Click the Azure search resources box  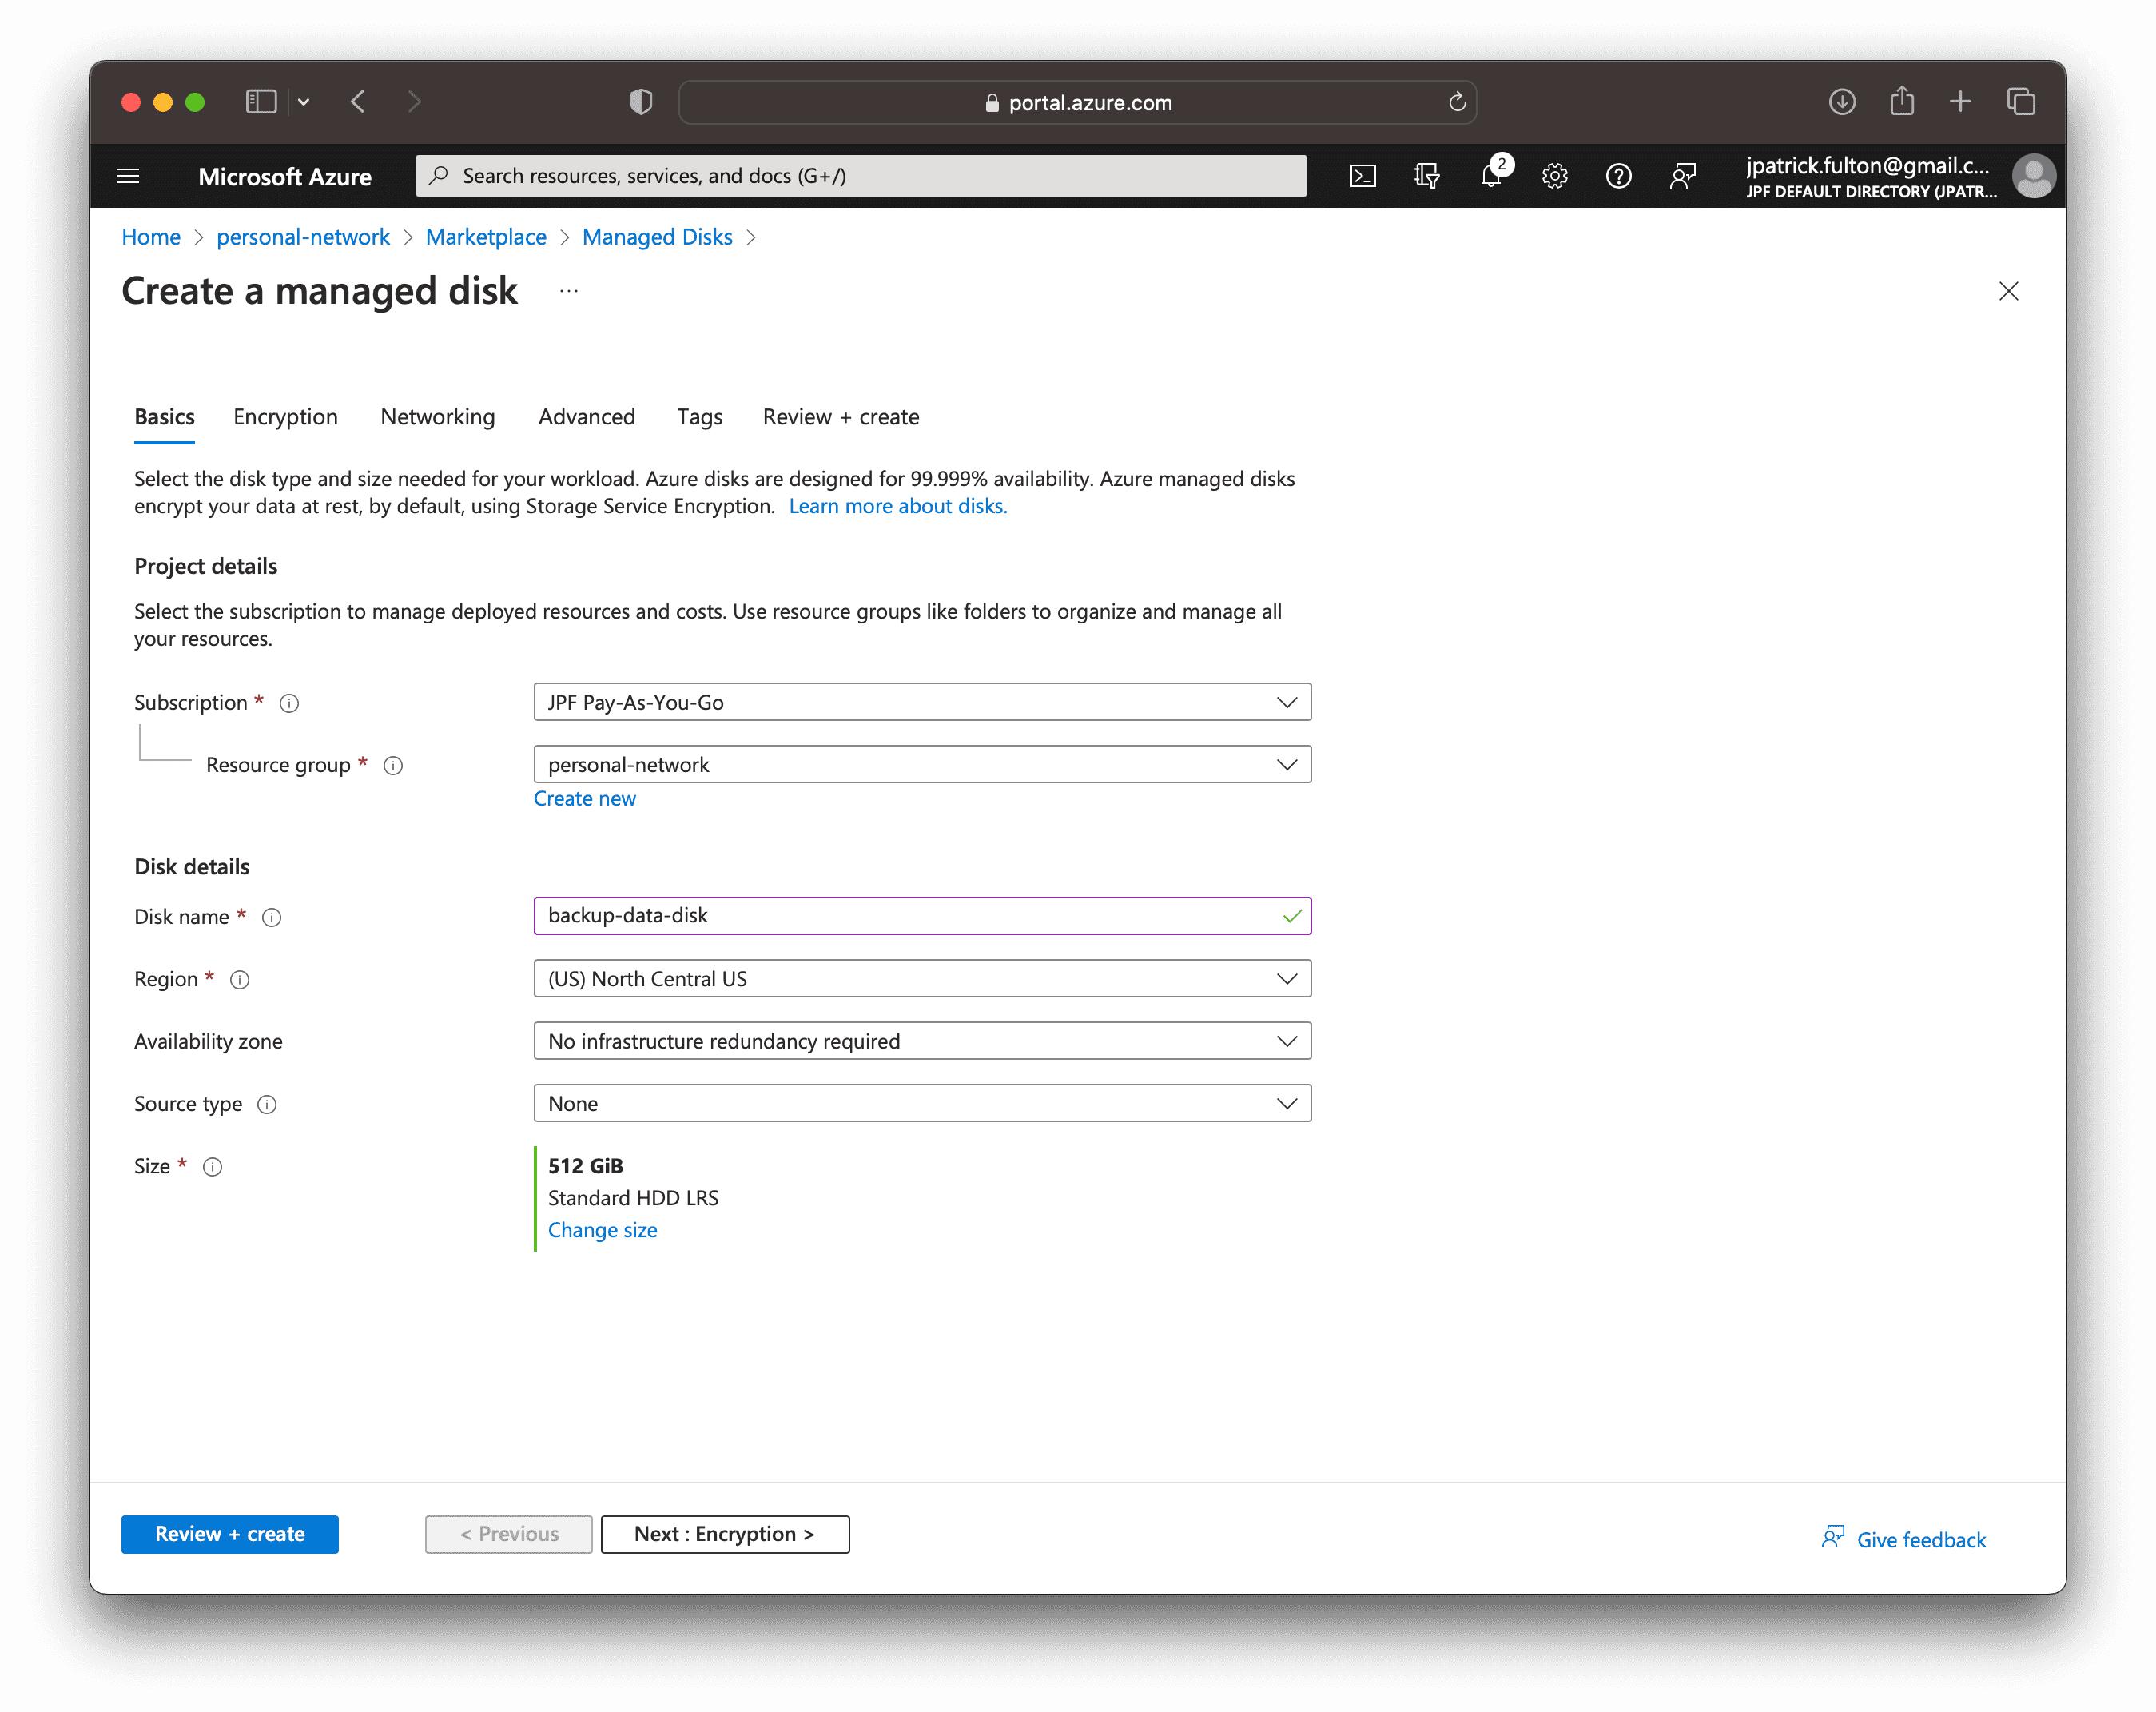(861, 176)
